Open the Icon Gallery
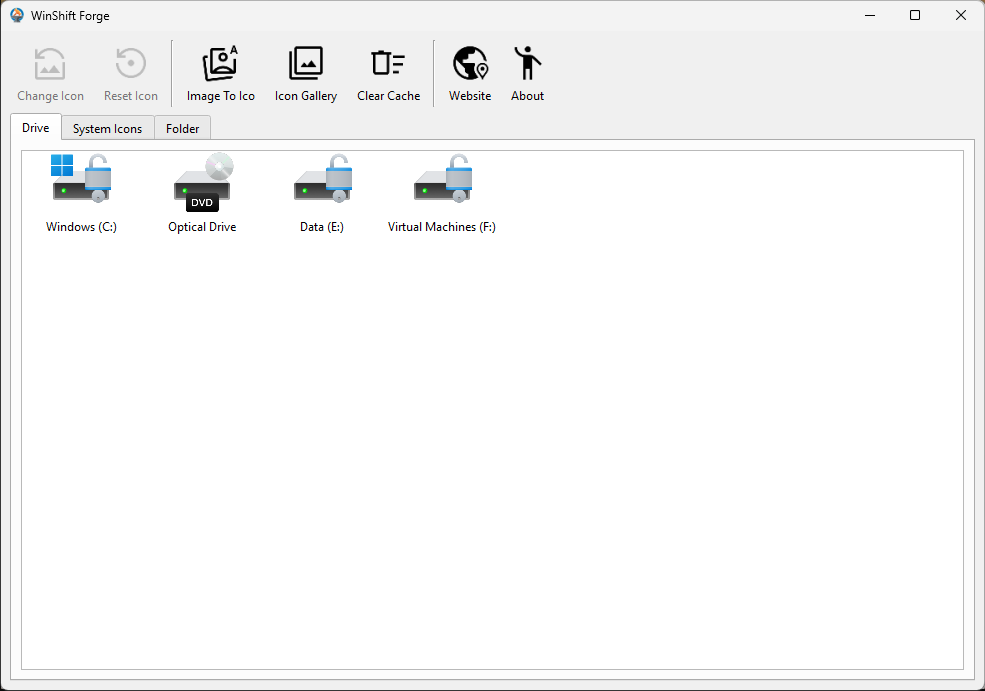The image size is (985, 691). 305,70
